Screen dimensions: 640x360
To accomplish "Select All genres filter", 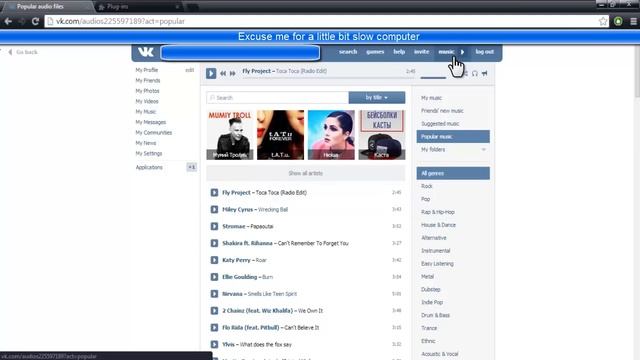I will 453,173.
